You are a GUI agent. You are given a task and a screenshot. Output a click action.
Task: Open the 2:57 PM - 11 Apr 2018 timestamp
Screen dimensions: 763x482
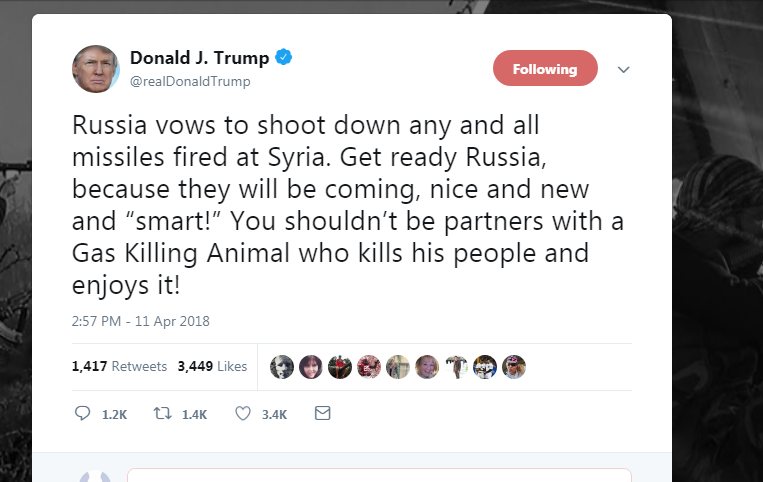click(x=140, y=321)
